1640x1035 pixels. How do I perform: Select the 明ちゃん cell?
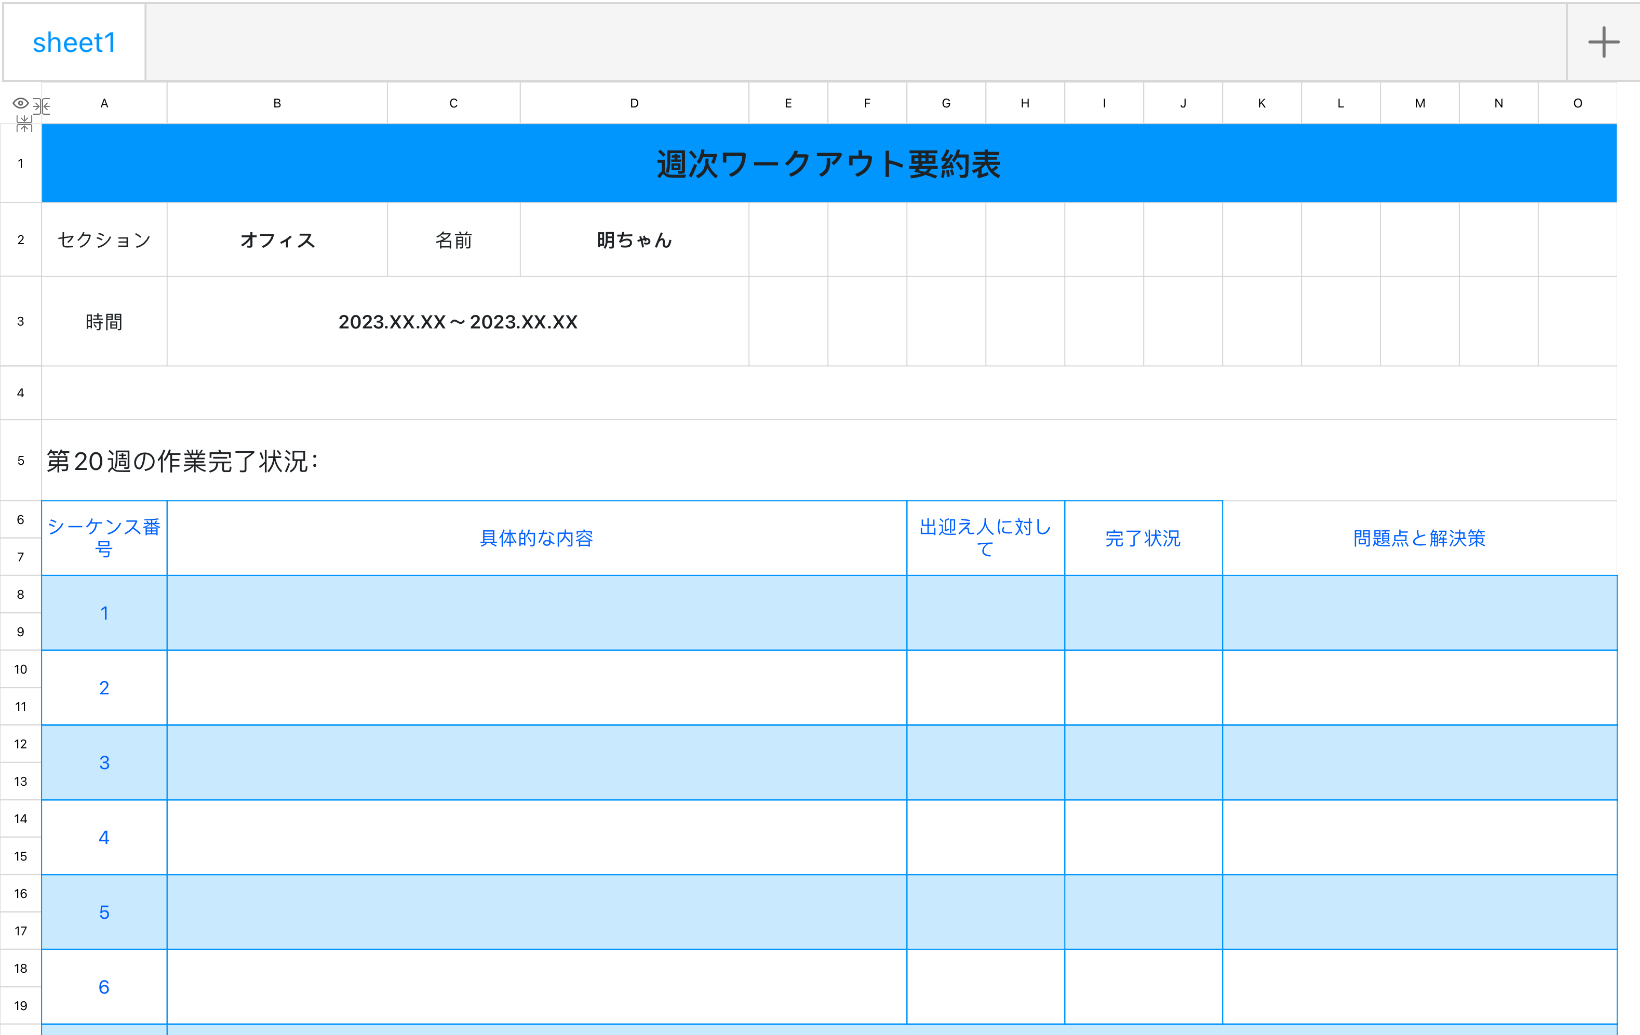(634, 240)
